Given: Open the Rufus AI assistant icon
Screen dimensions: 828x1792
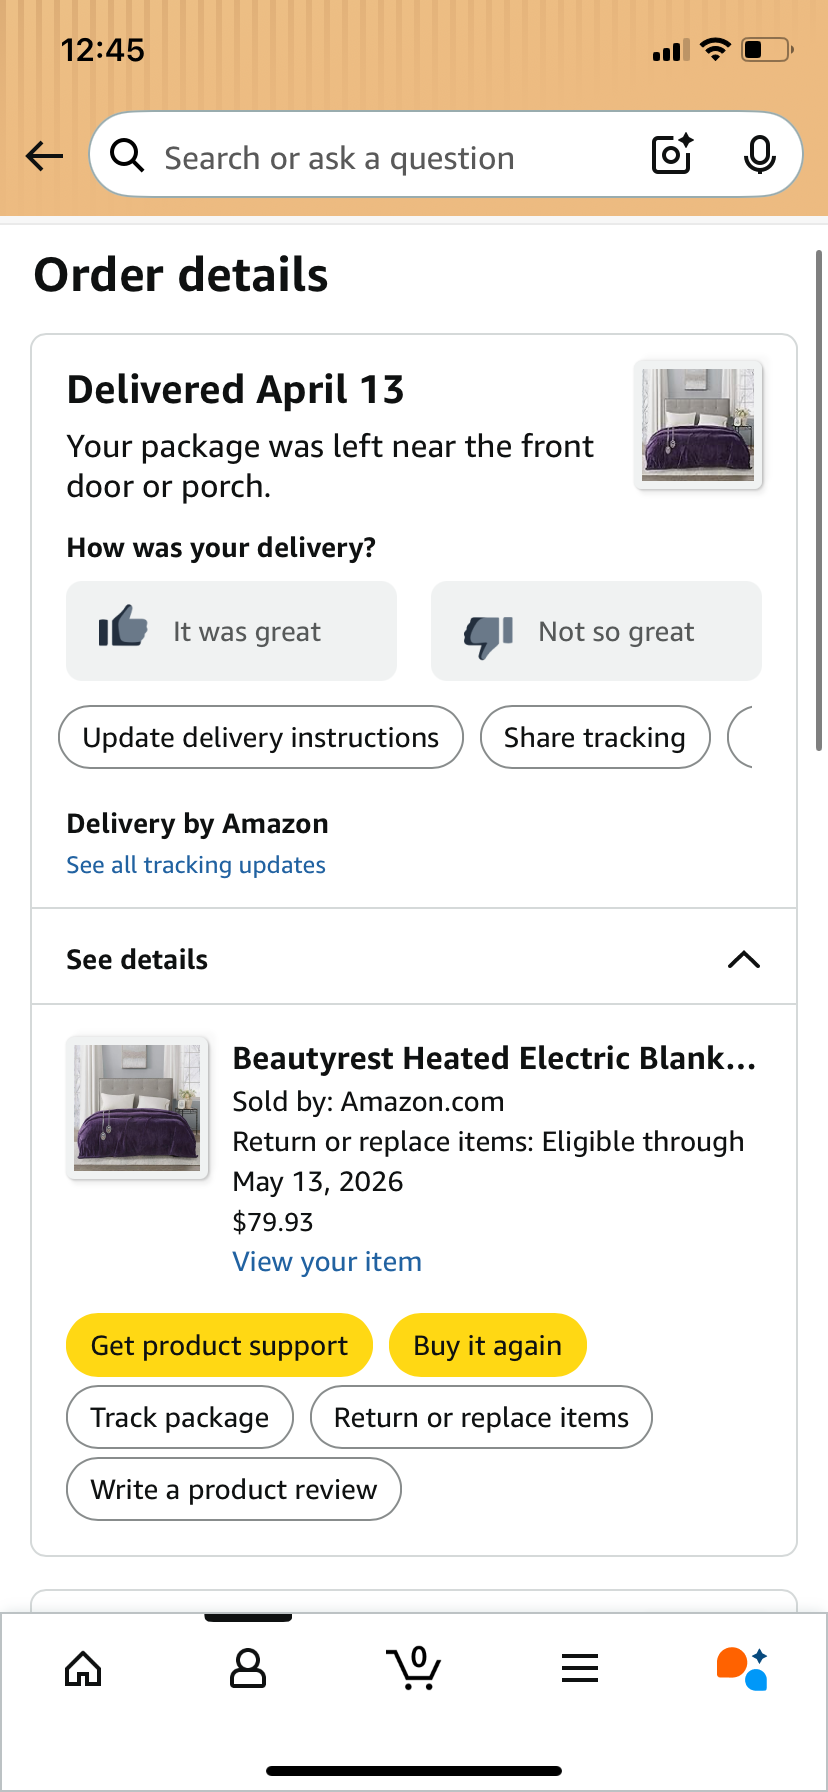Looking at the screenshot, I should tap(743, 1668).
